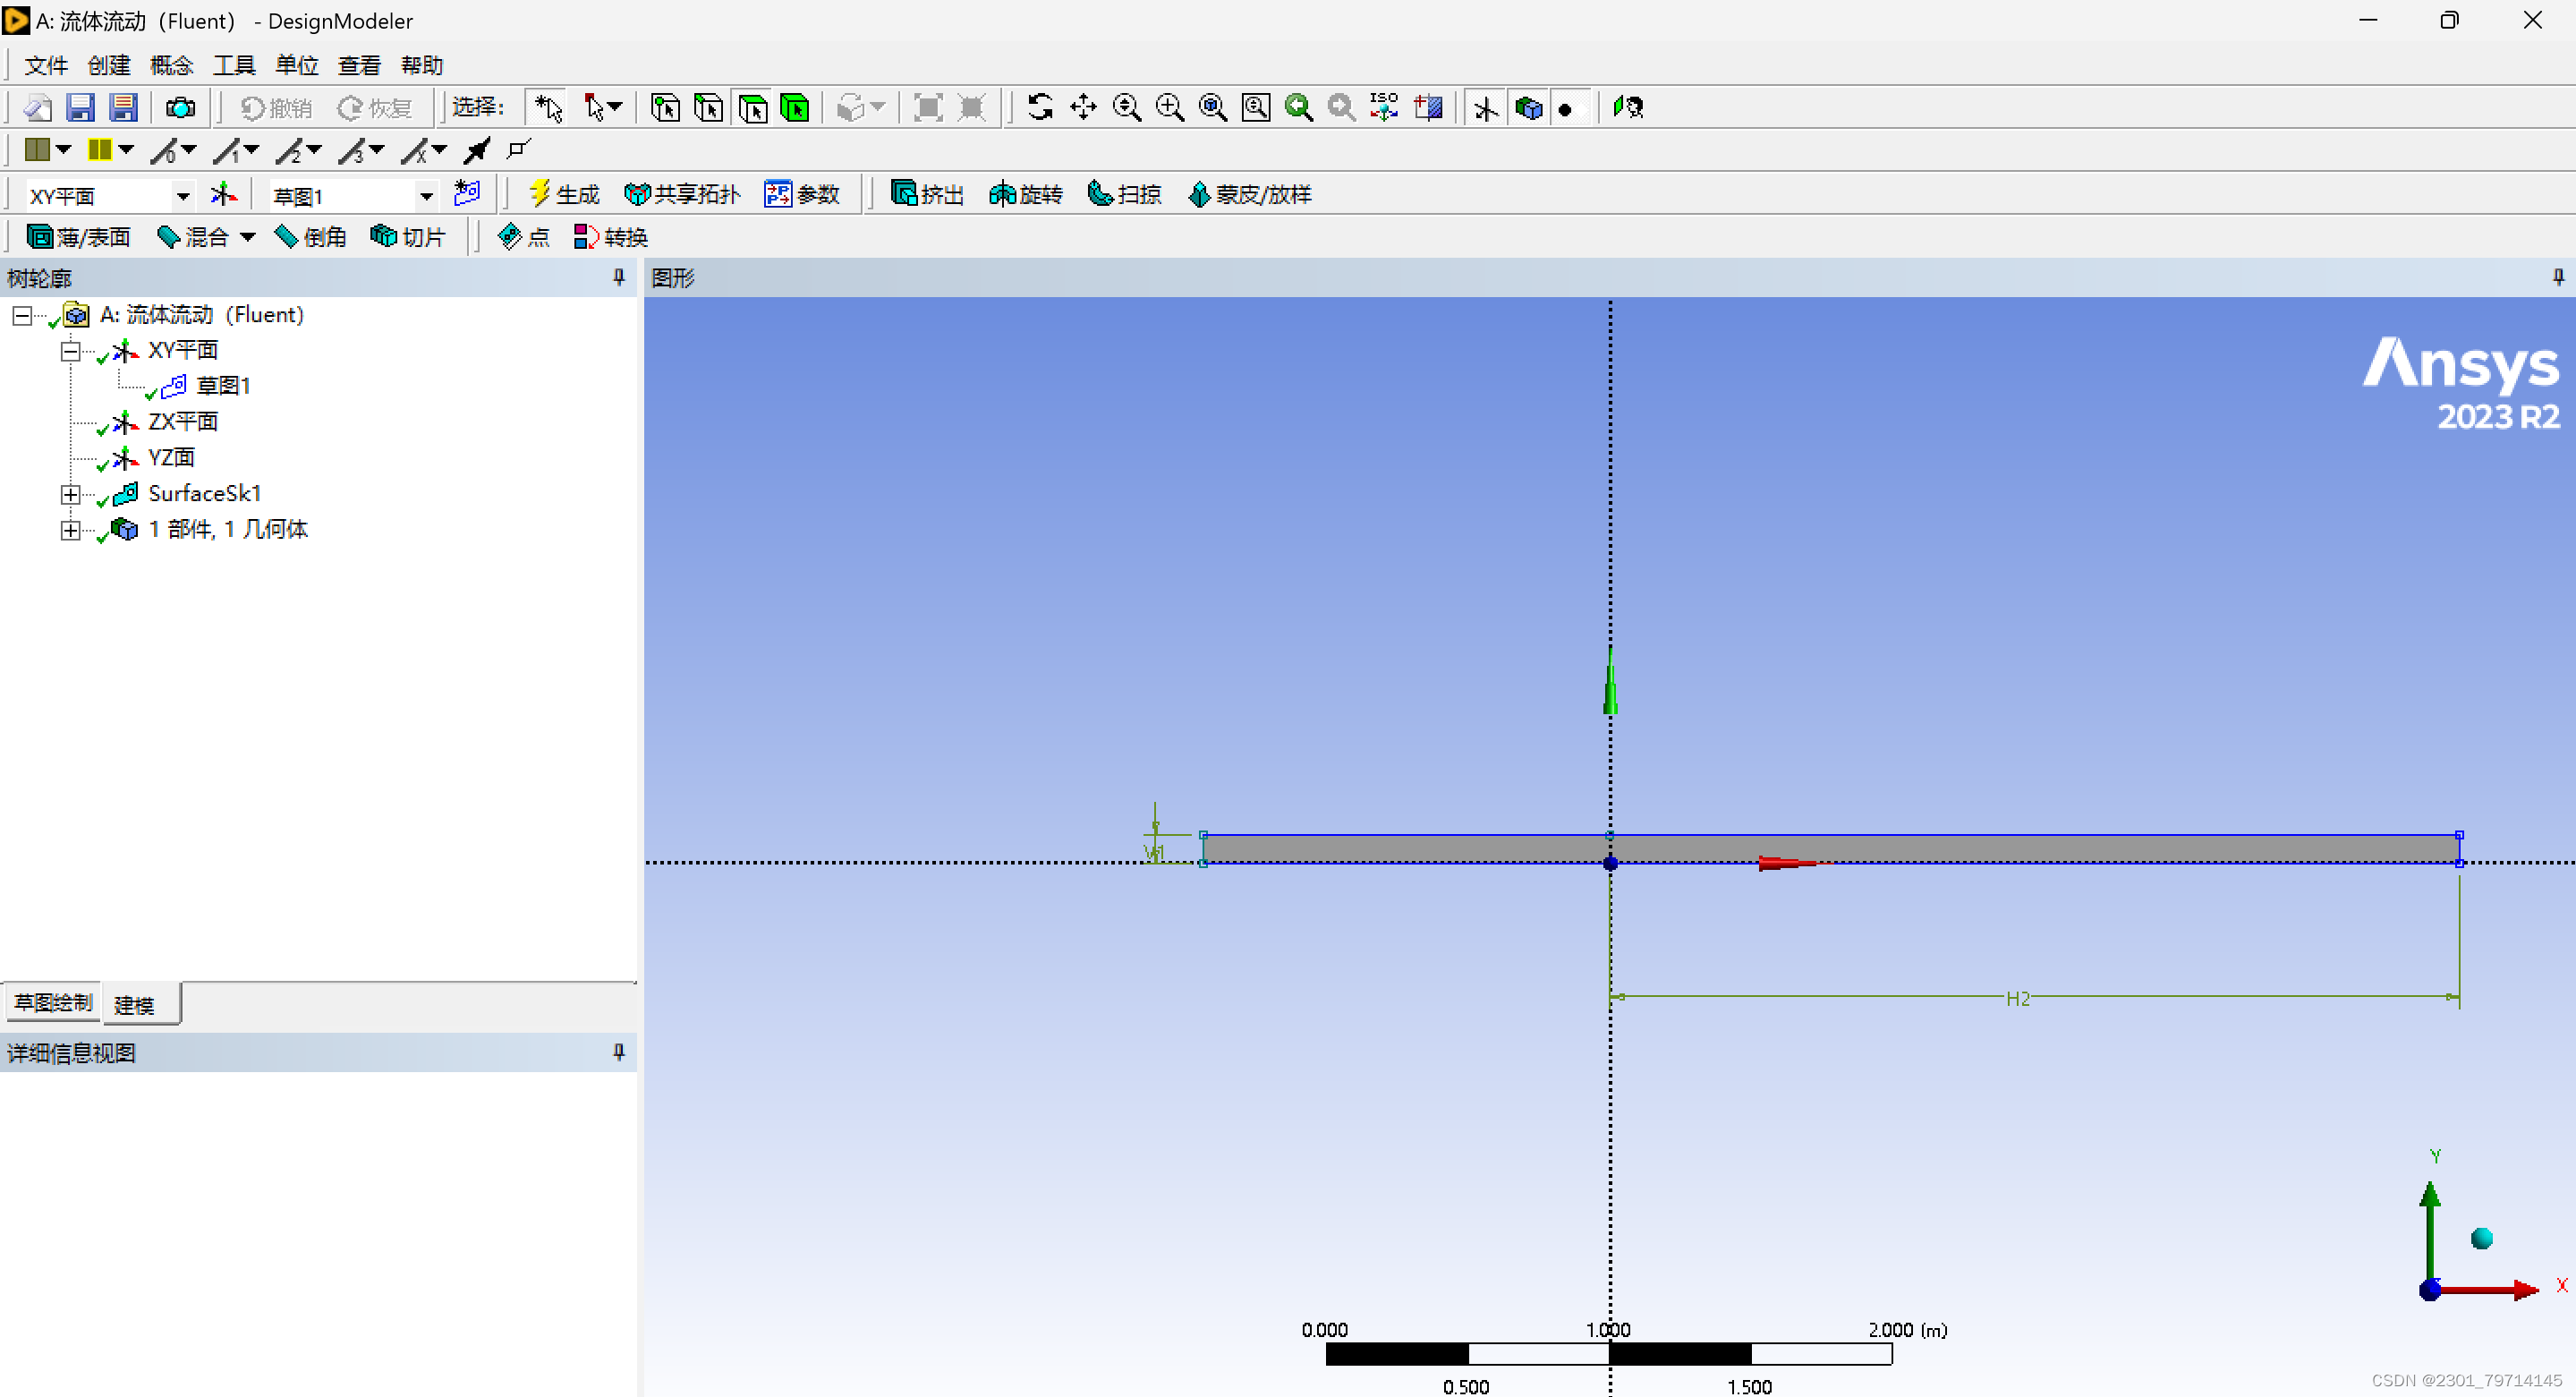The image size is (2576, 1397).
Task: Toggle the body selection filter (green cube)
Action: [795, 107]
